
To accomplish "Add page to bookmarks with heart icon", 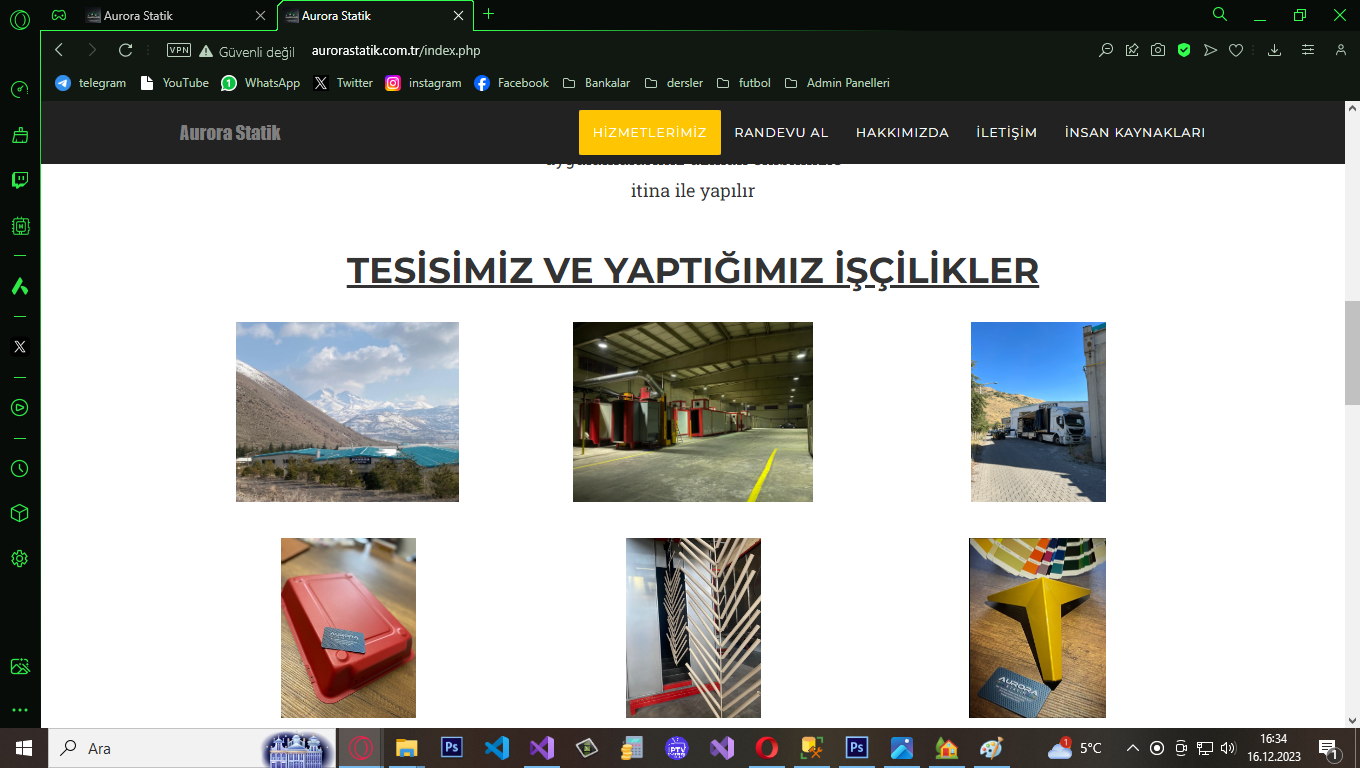I will pyautogui.click(x=1236, y=50).
